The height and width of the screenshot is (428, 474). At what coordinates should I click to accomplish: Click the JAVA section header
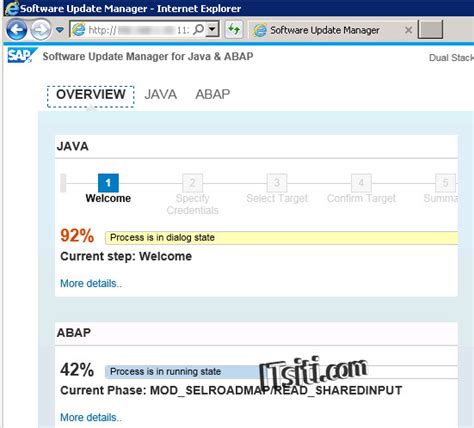coord(73,146)
